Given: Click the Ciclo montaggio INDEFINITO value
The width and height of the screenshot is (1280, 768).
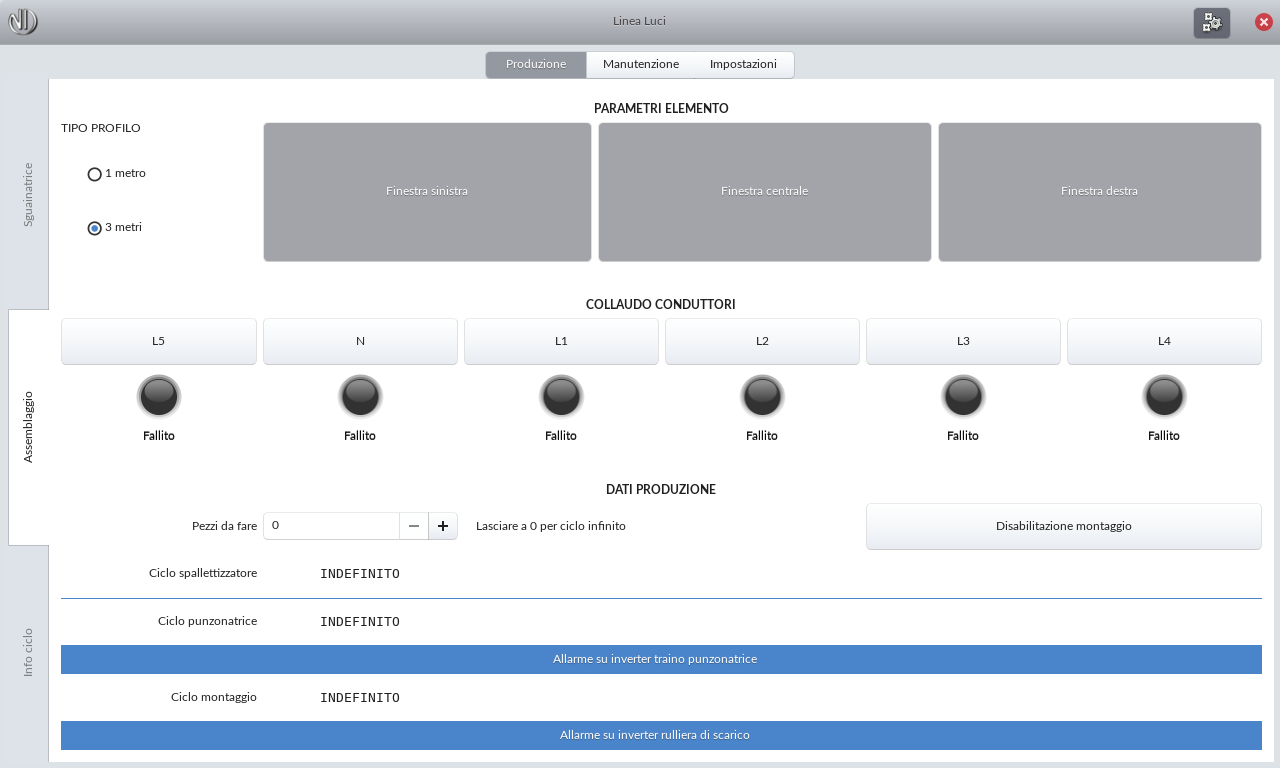Looking at the screenshot, I should pos(360,698).
